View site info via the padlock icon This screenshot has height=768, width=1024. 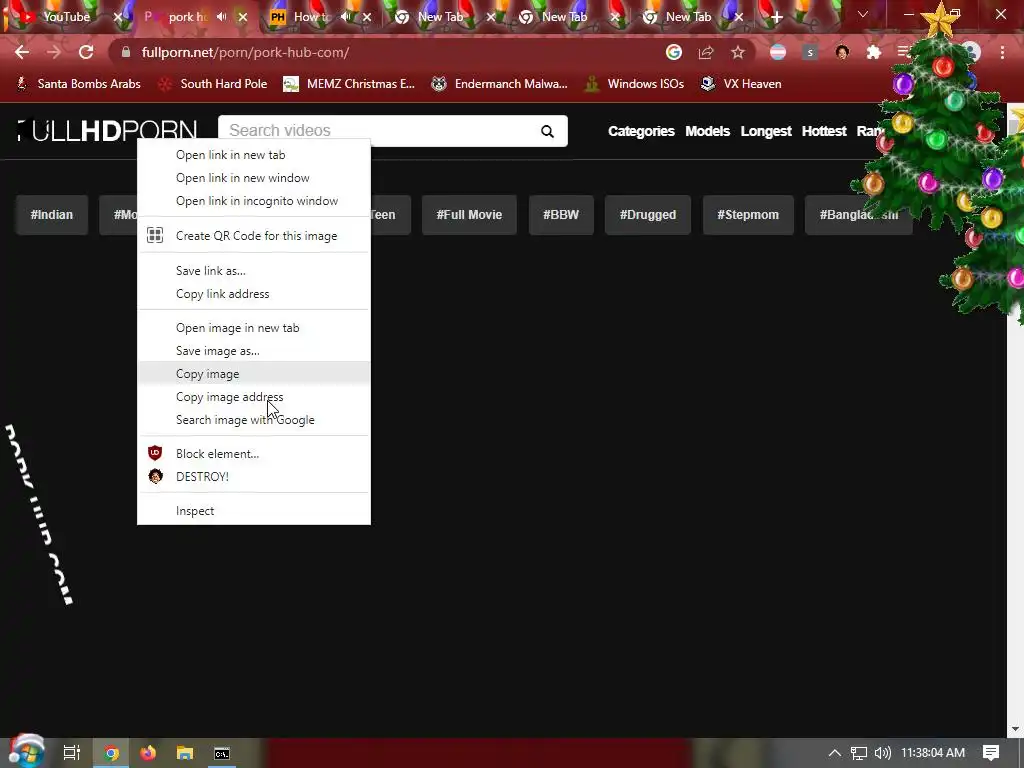[126, 52]
